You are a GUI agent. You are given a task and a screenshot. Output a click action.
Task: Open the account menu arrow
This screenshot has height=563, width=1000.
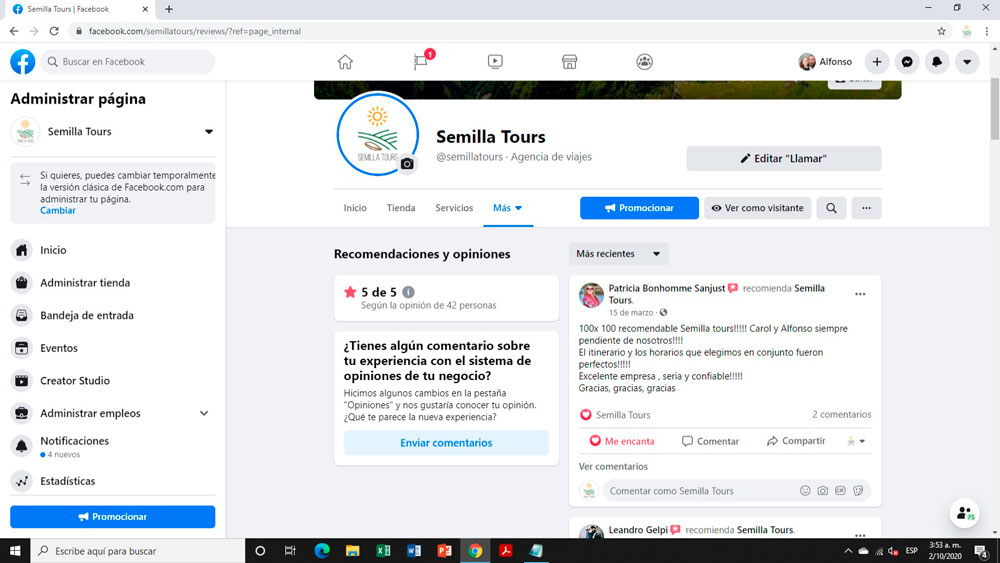967,62
